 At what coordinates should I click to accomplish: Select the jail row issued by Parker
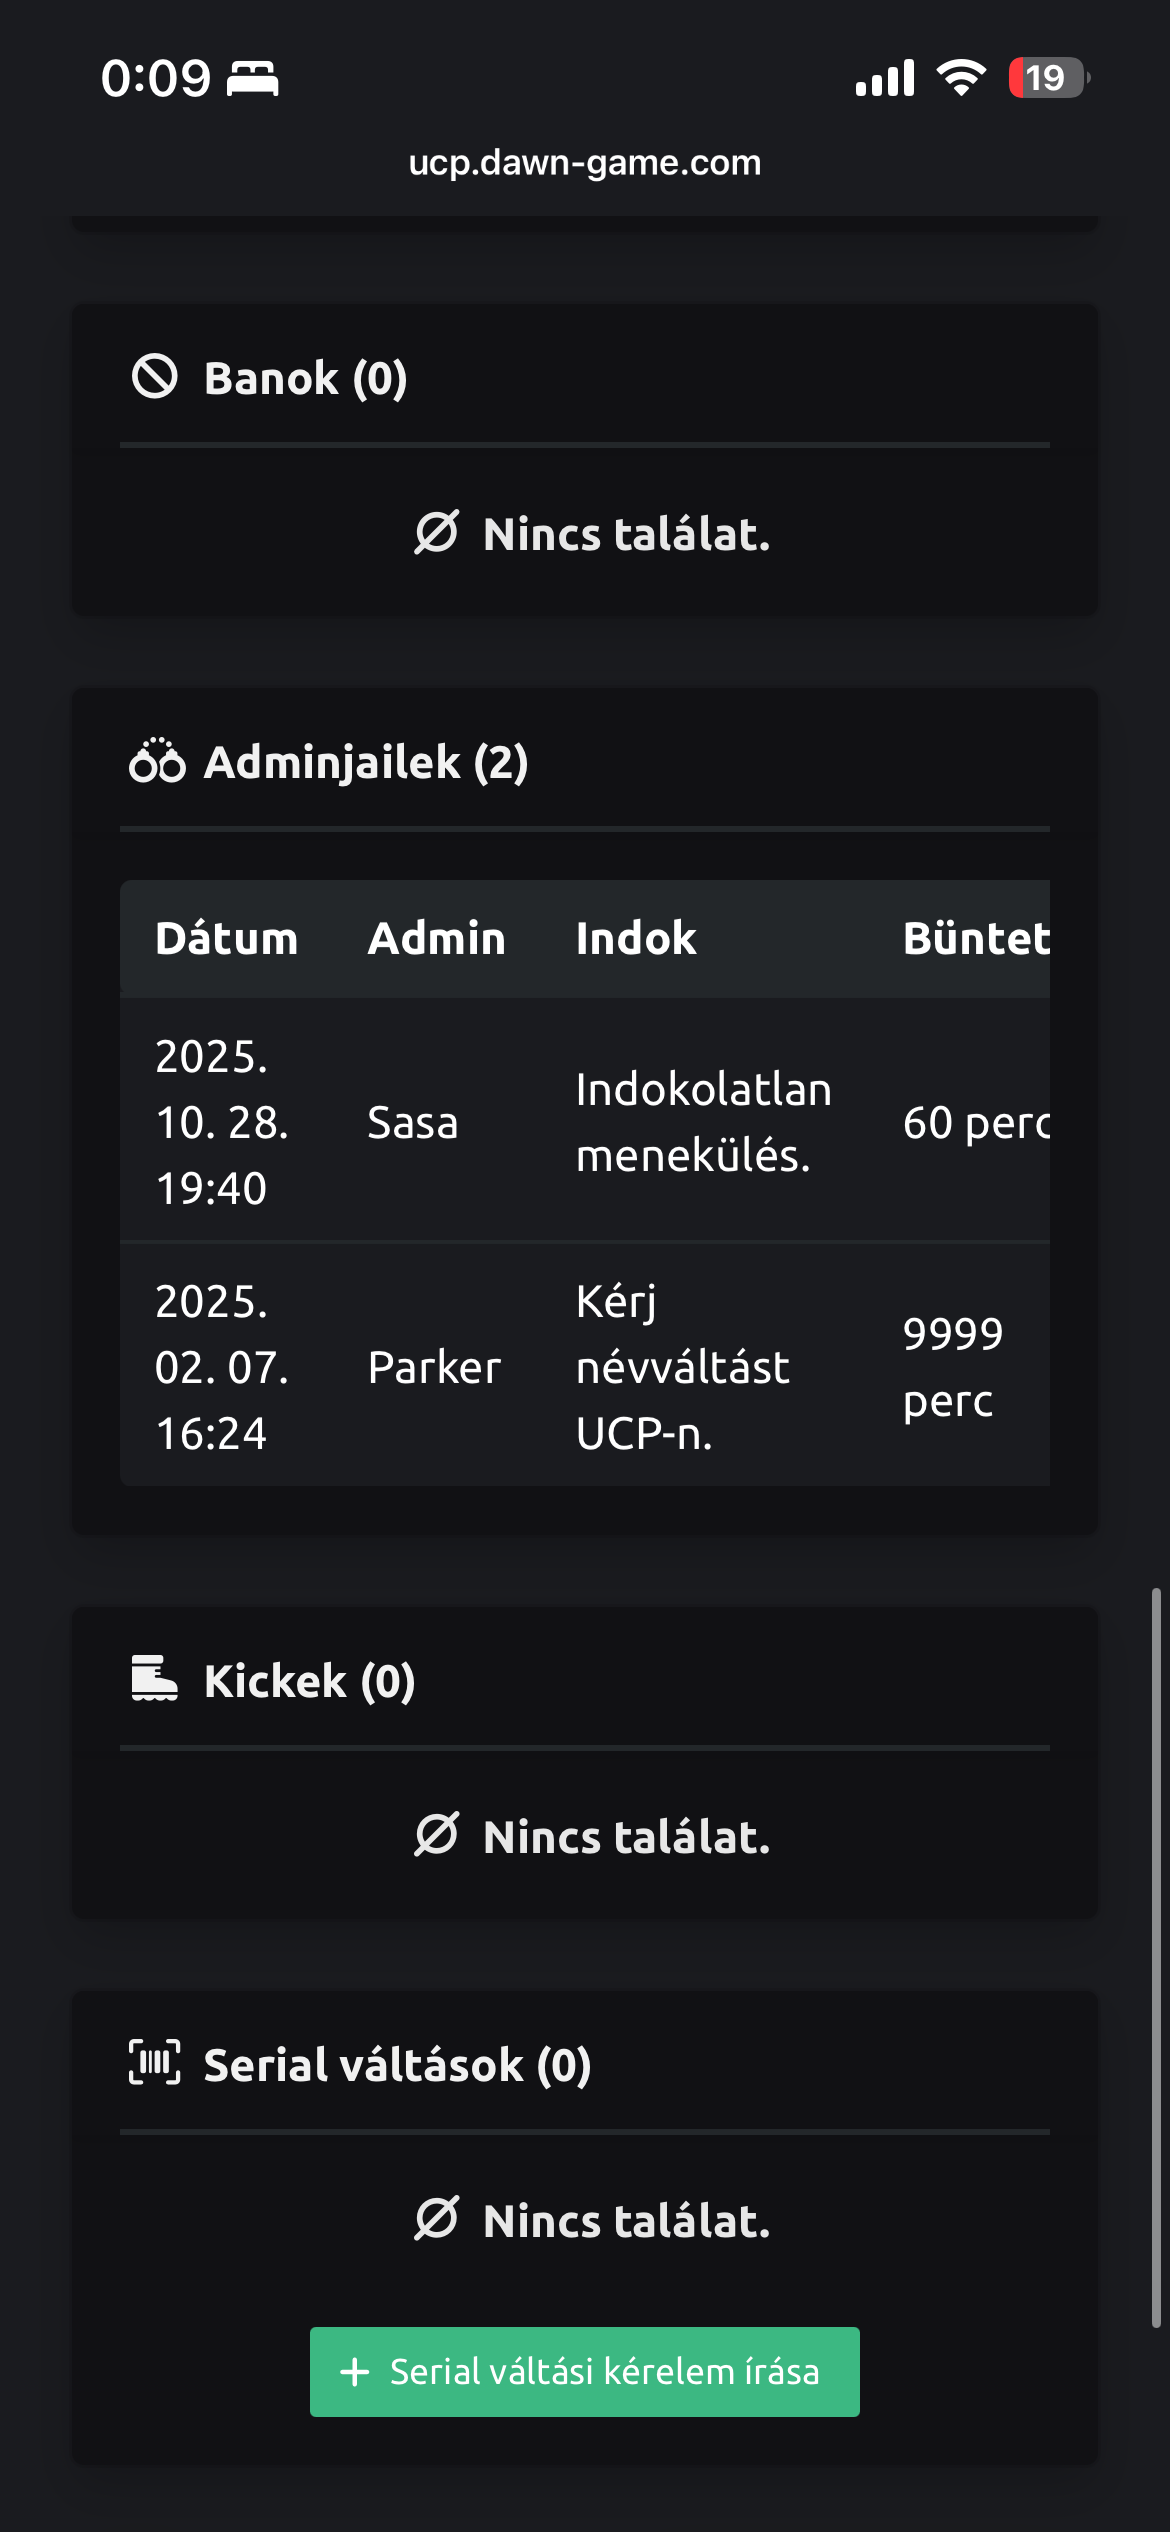tap(585, 1366)
